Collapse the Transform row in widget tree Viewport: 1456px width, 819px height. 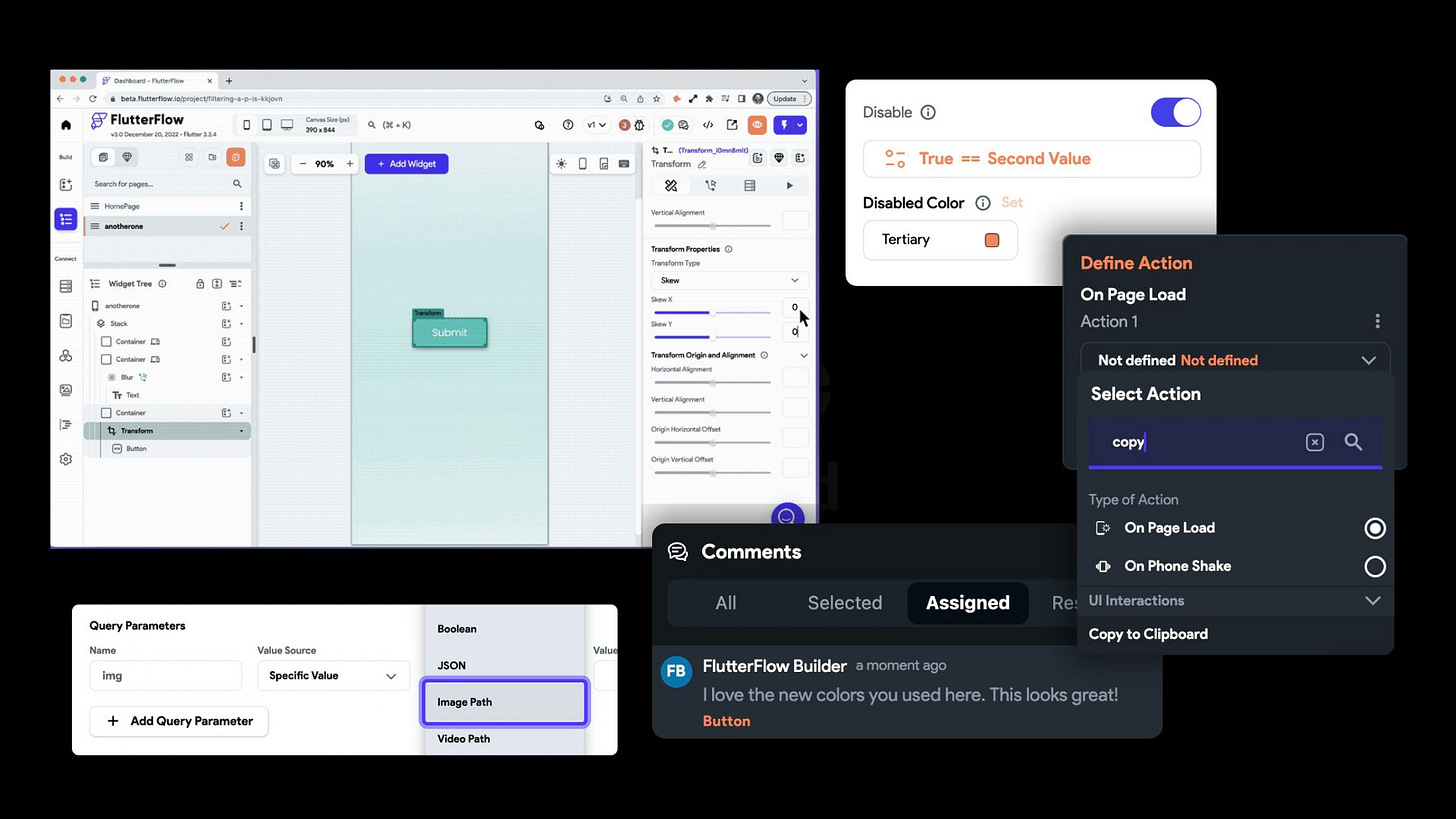pyautogui.click(x=241, y=431)
